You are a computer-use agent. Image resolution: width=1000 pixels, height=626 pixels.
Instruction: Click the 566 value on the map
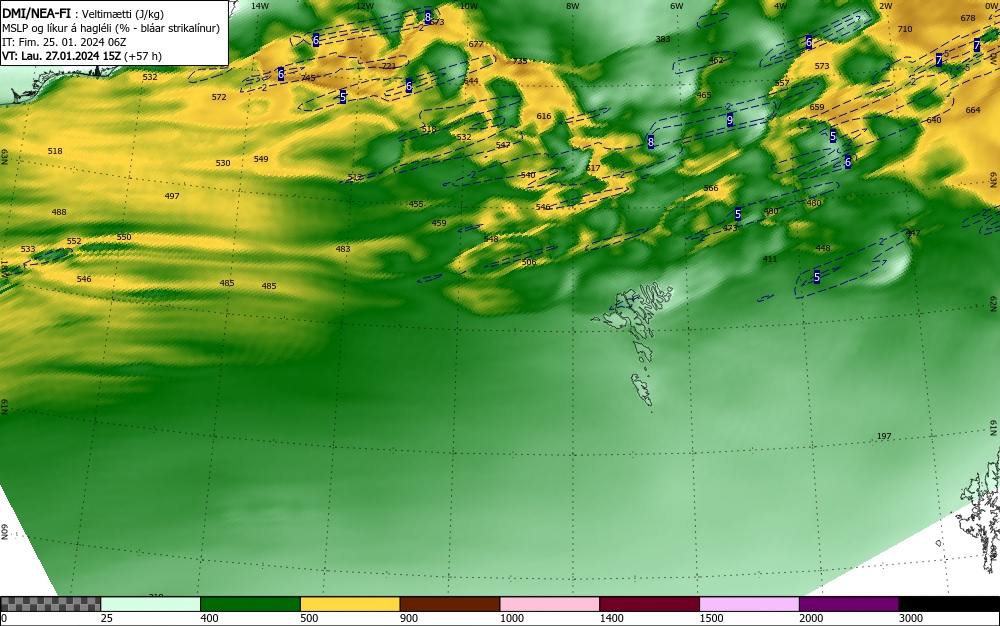coord(711,188)
